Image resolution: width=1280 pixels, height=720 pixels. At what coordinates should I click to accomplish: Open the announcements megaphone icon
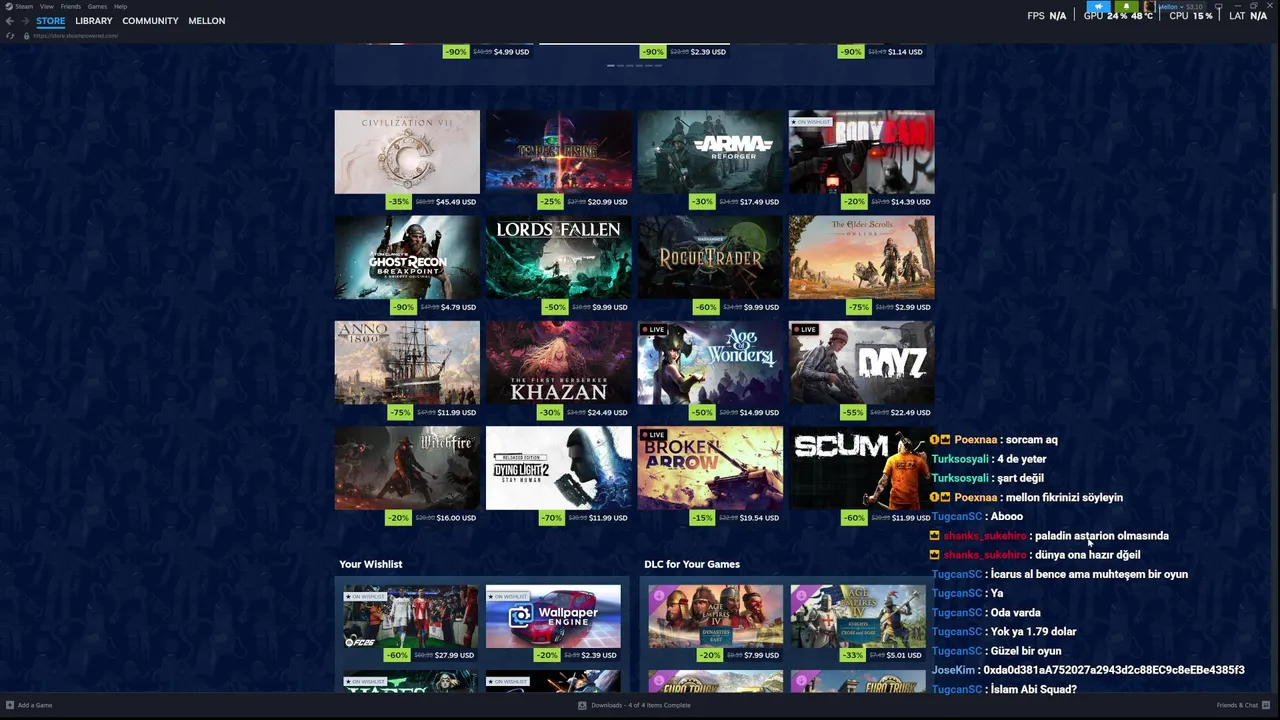click(x=1098, y=6)
